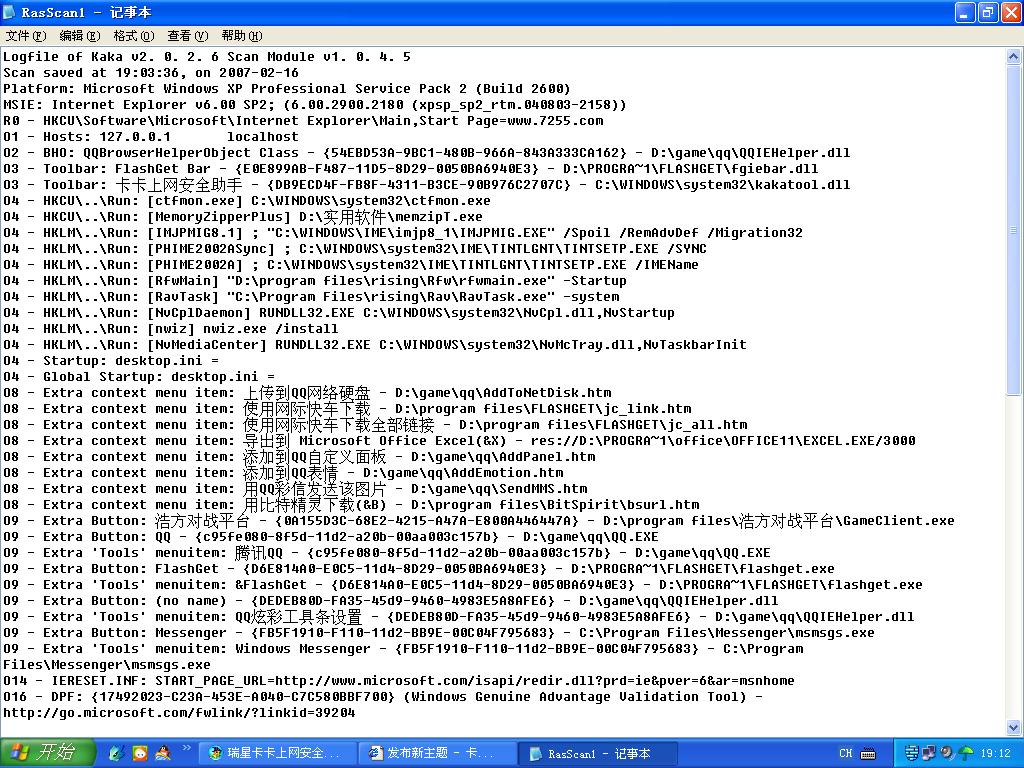Click the 19:12 system clock

(995, 754)
